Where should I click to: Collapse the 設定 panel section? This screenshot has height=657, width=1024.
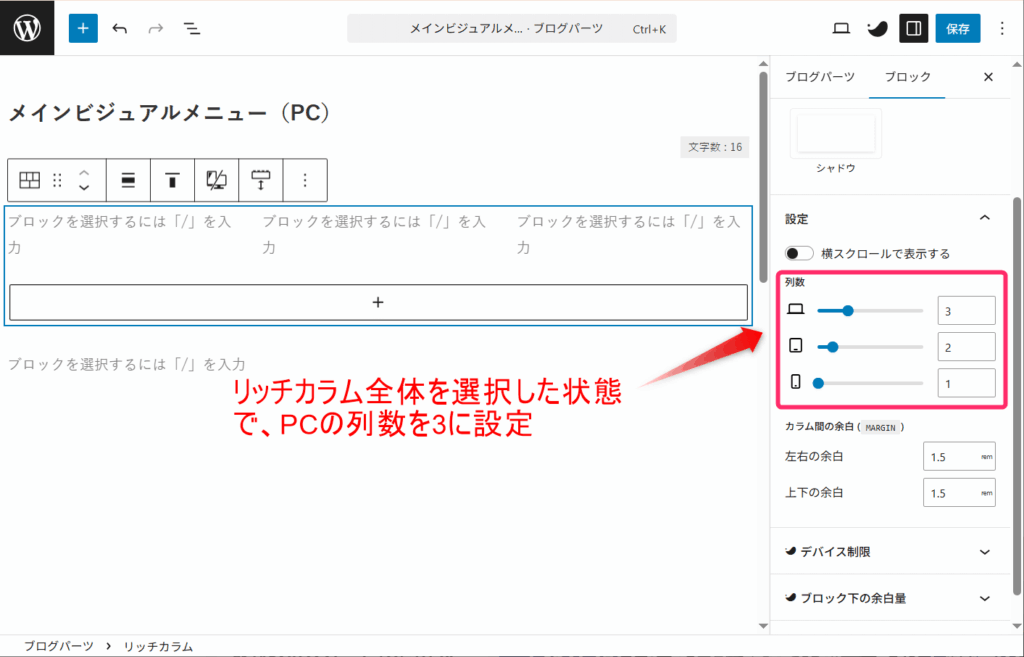(984, 218)
